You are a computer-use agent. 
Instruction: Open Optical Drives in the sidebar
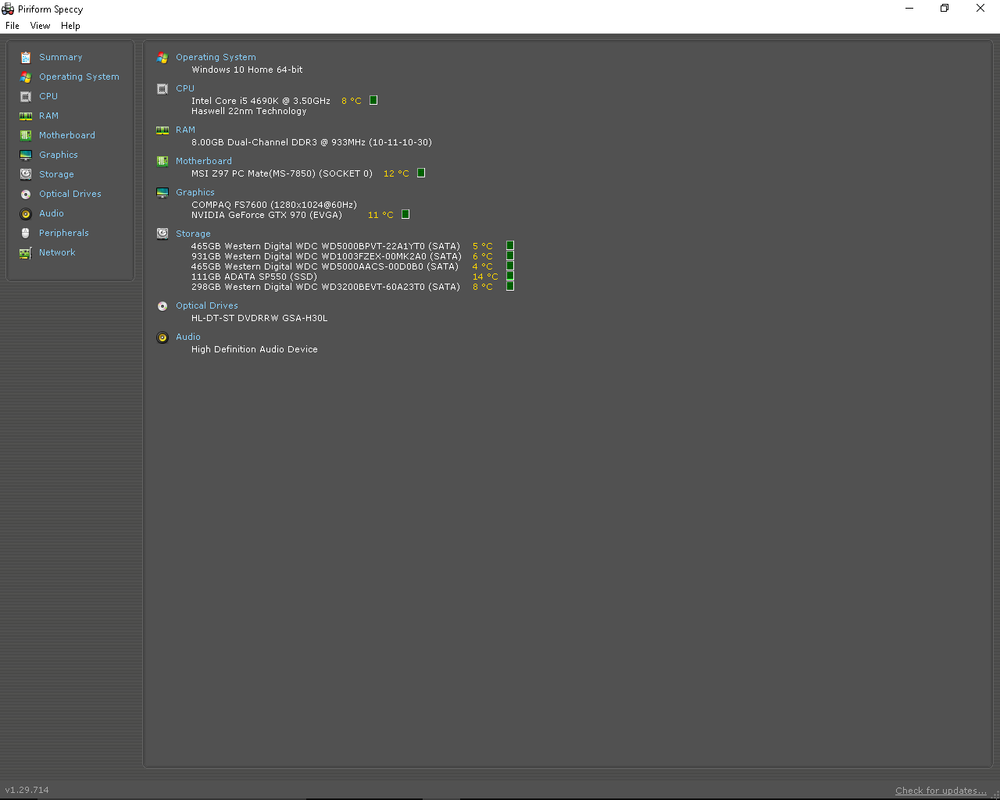70,194
